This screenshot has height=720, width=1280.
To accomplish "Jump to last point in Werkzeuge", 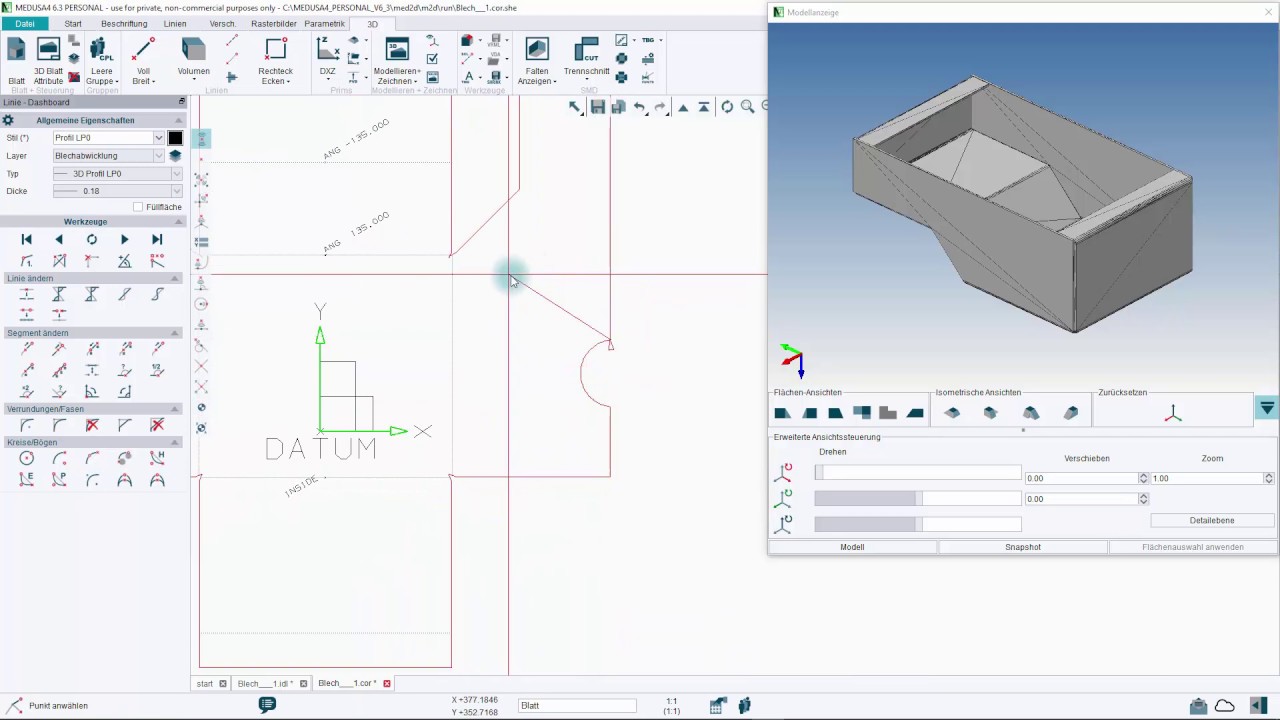I will tap(157, 240).
